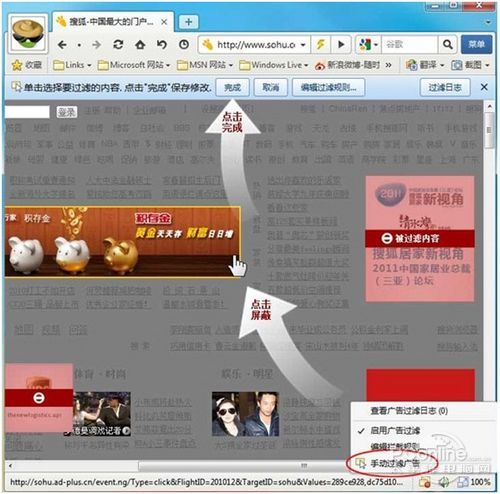Click the vertical scrollbar thumb
Viewport: 500px width, 494px height.
click(x=489, y=131)
